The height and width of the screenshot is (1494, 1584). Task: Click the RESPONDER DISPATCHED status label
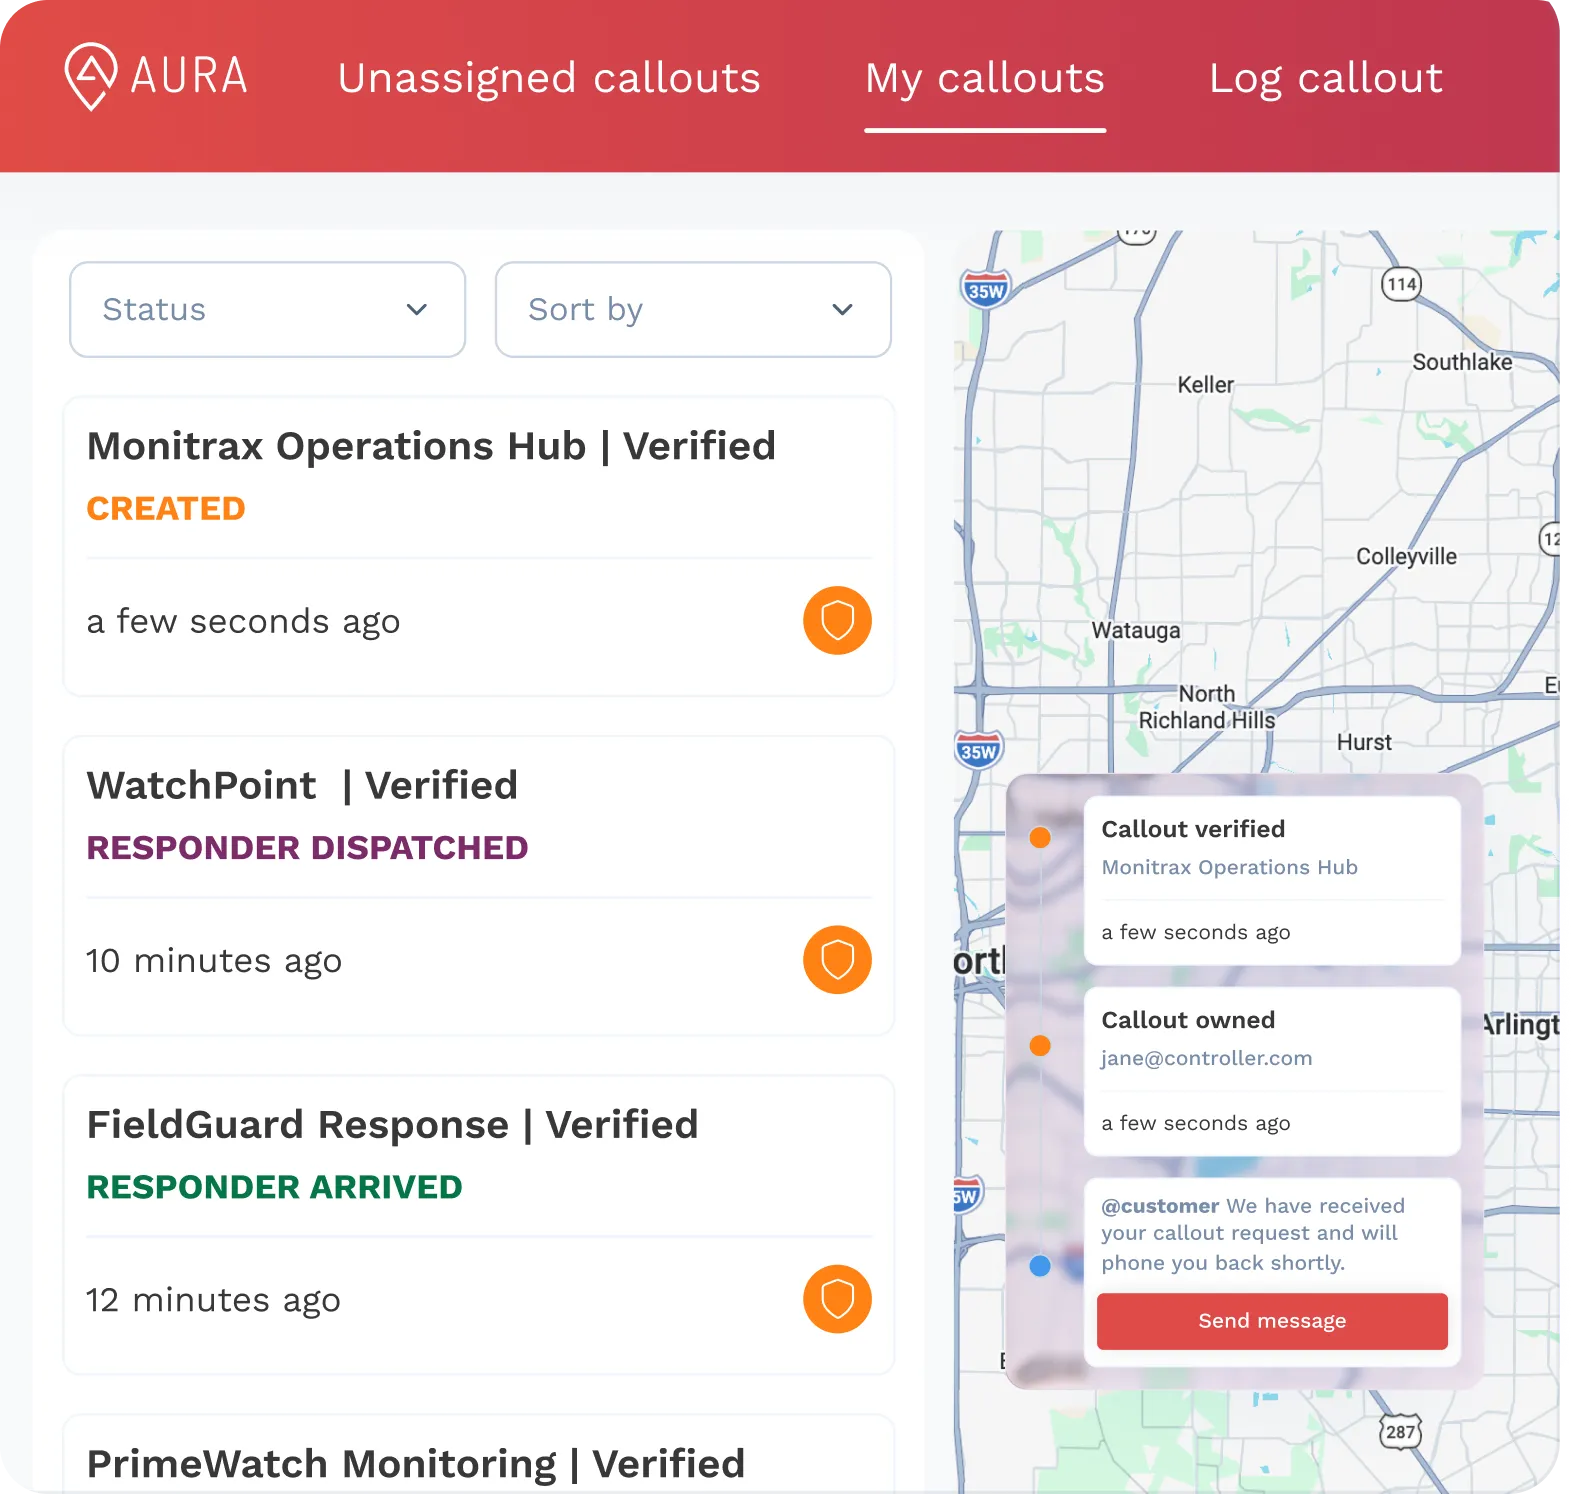tap(307, 848)
